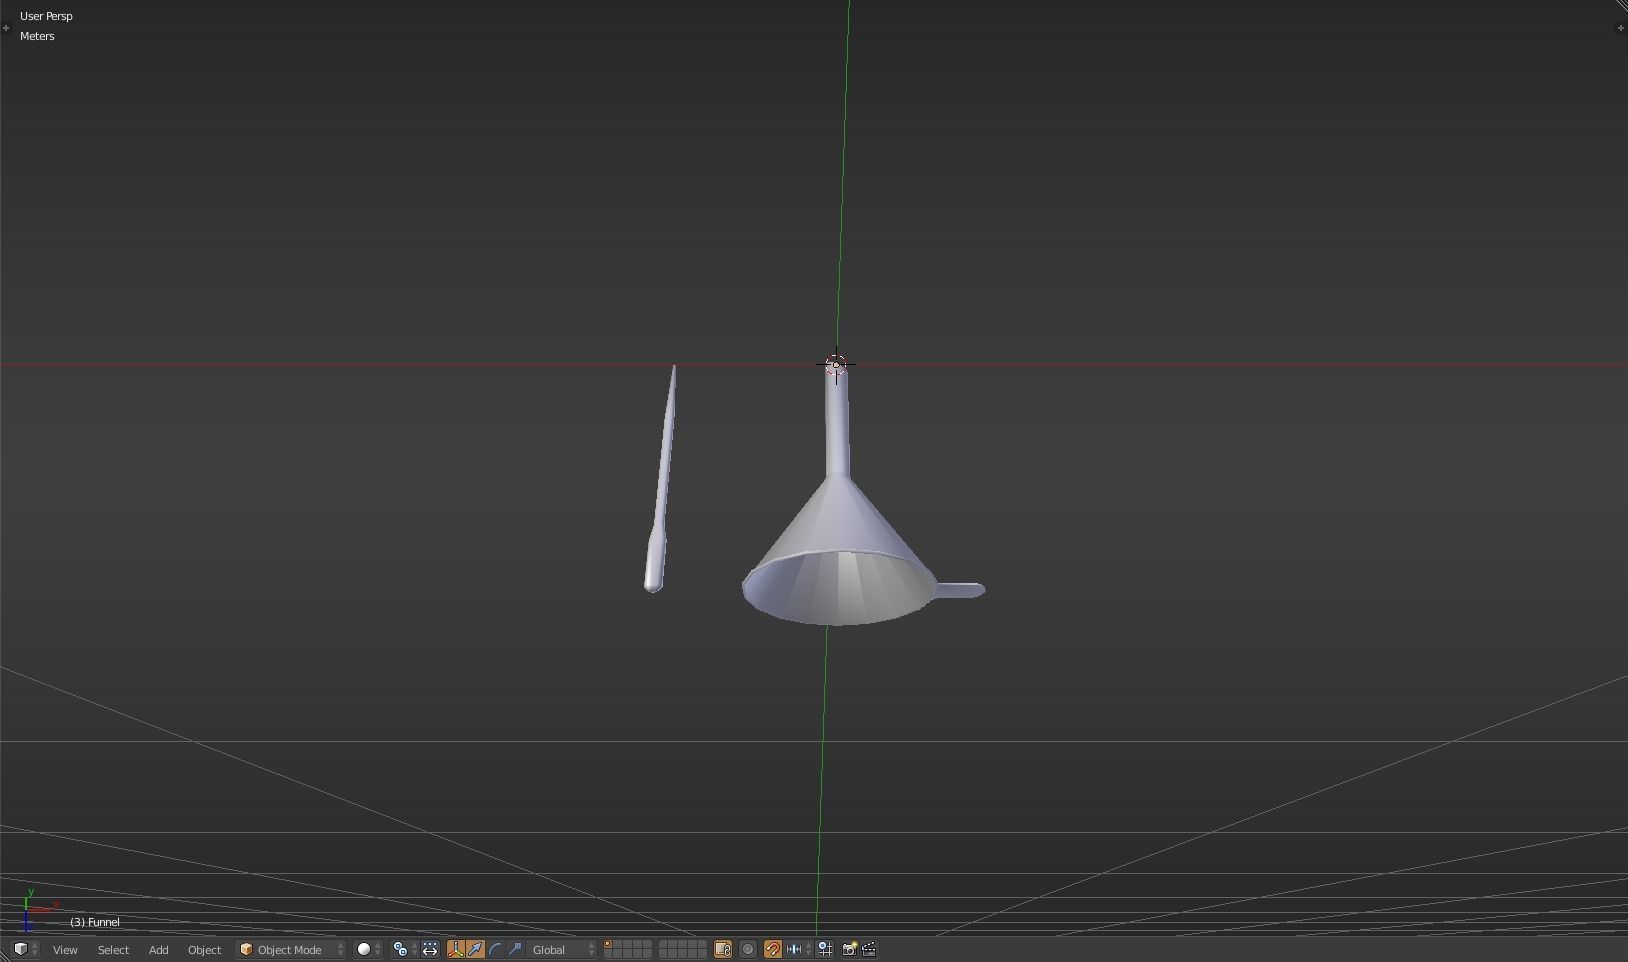The height and width of the screenshot is (962, 1628).
Task: Click the User Persp view label
Action: (x=46, y=16)
